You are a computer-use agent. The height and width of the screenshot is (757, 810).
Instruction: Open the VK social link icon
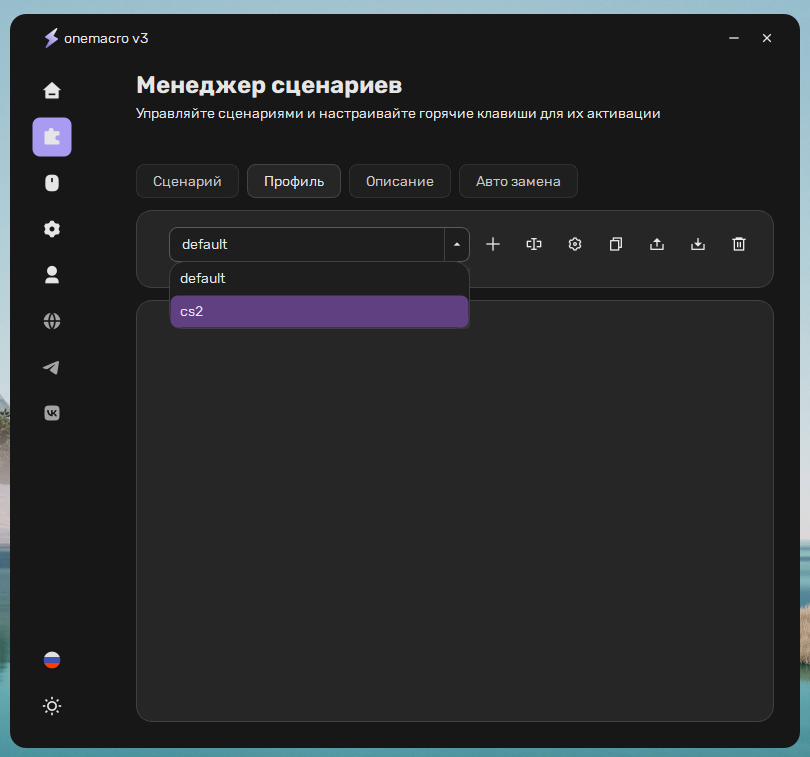click(x=52, y=413)
